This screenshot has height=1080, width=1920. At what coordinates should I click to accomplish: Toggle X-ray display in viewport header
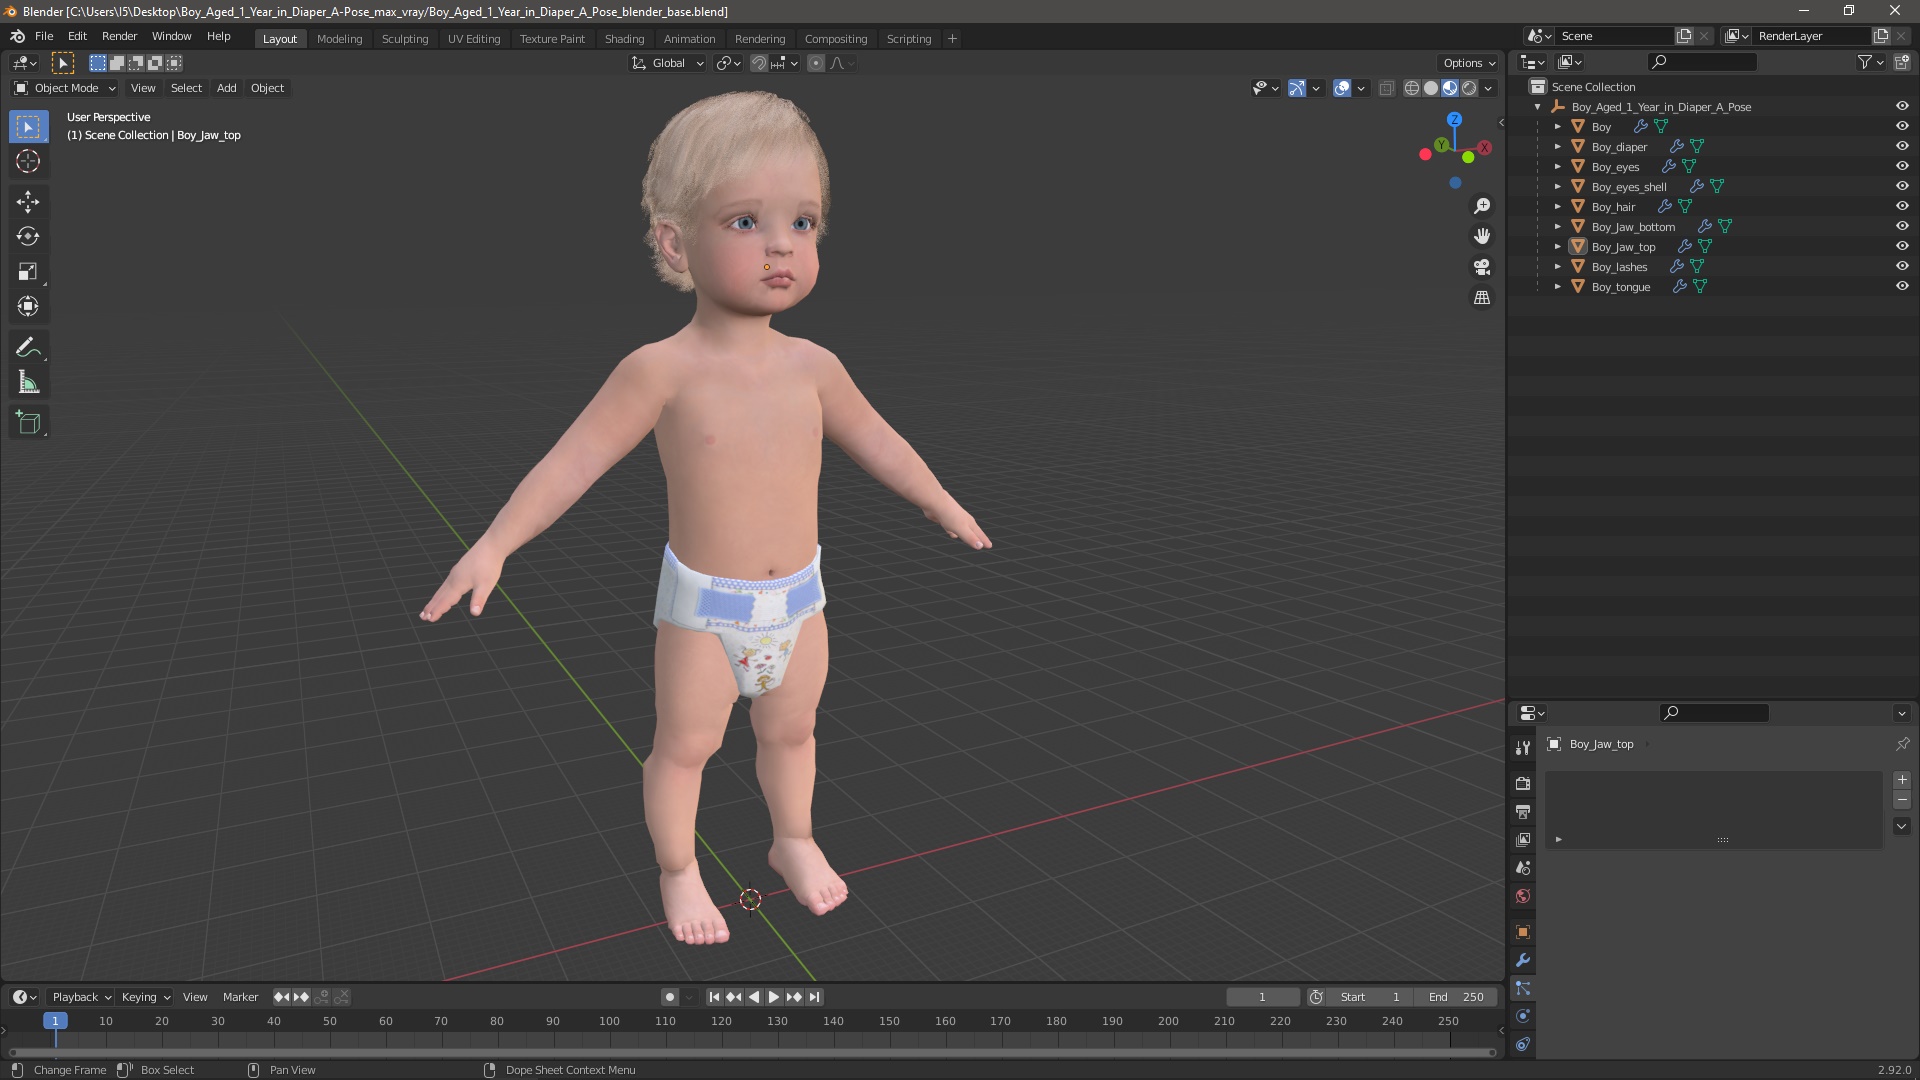pos(1386,88)
